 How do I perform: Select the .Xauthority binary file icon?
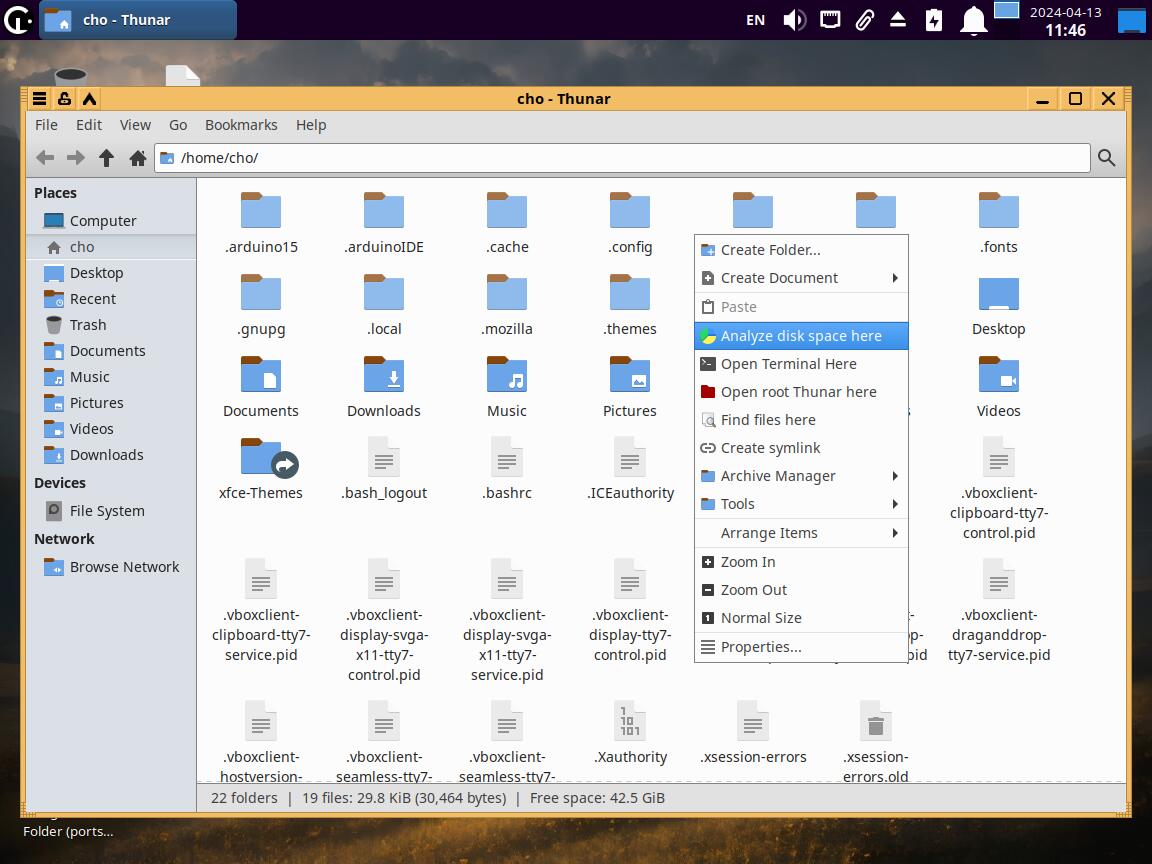pyautogui.click(x=630, y=721)
